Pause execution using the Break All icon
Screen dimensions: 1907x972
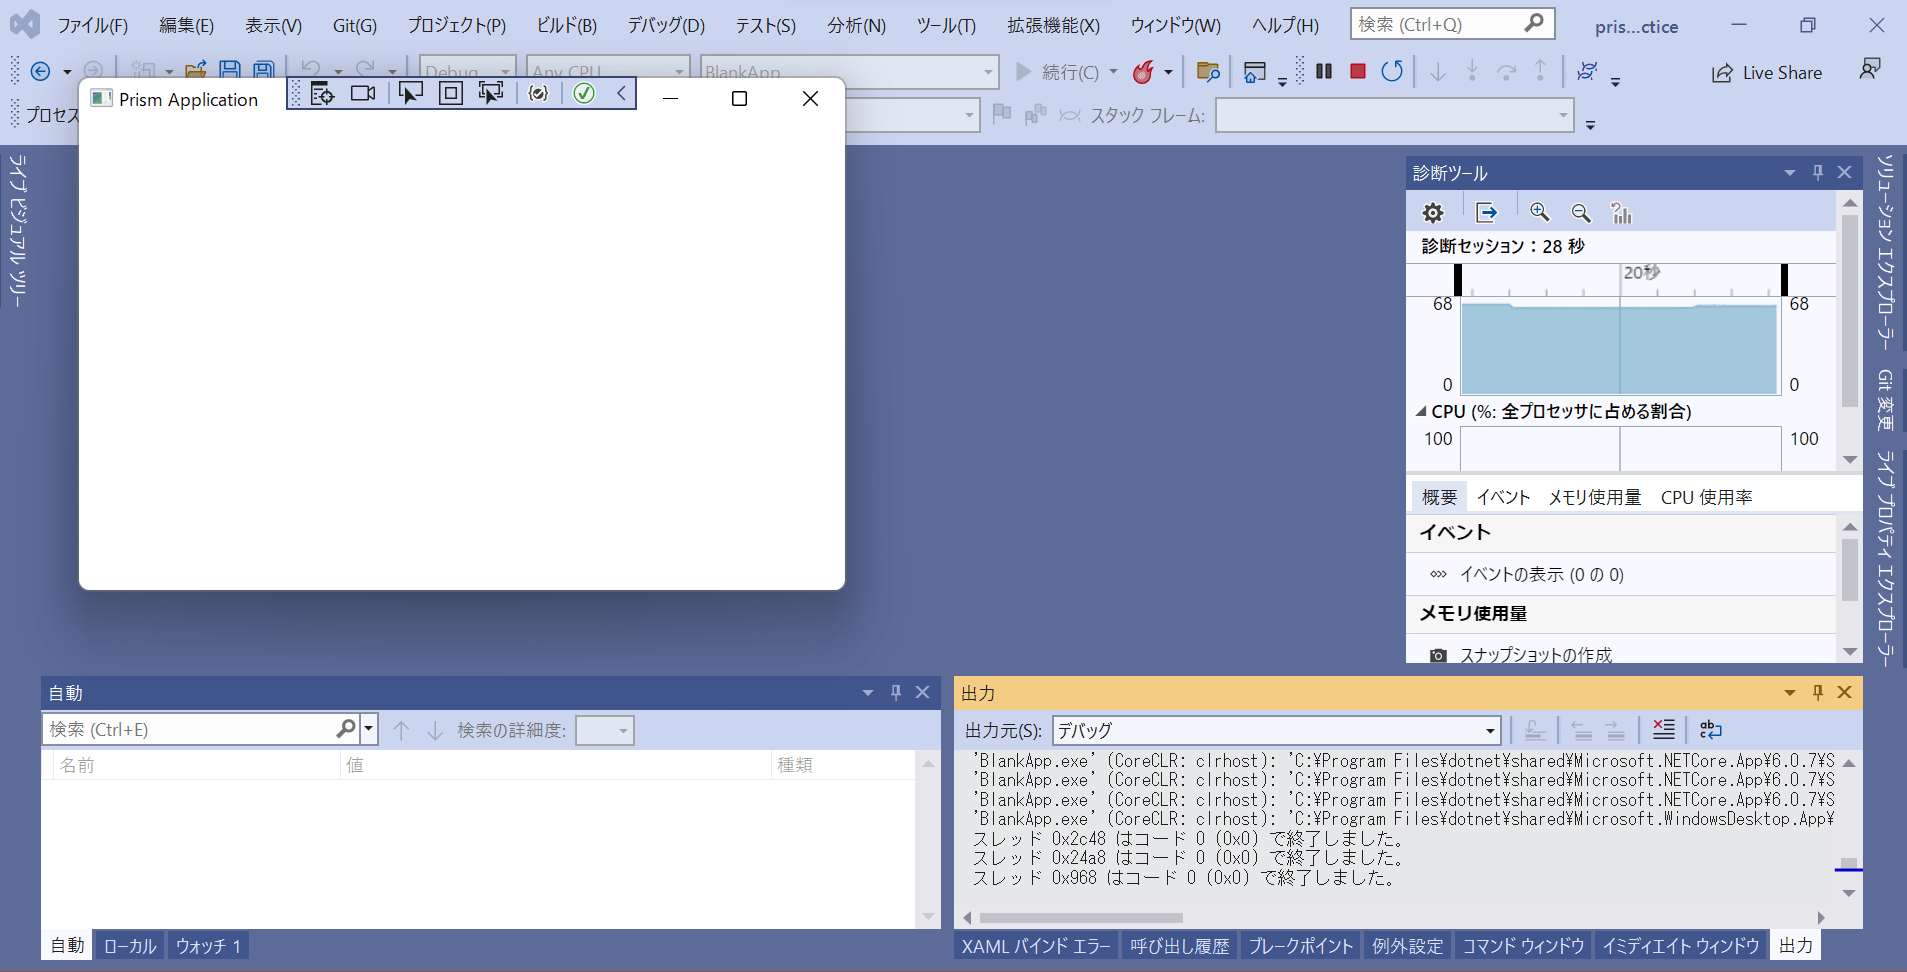click(x=1323, y=71)
